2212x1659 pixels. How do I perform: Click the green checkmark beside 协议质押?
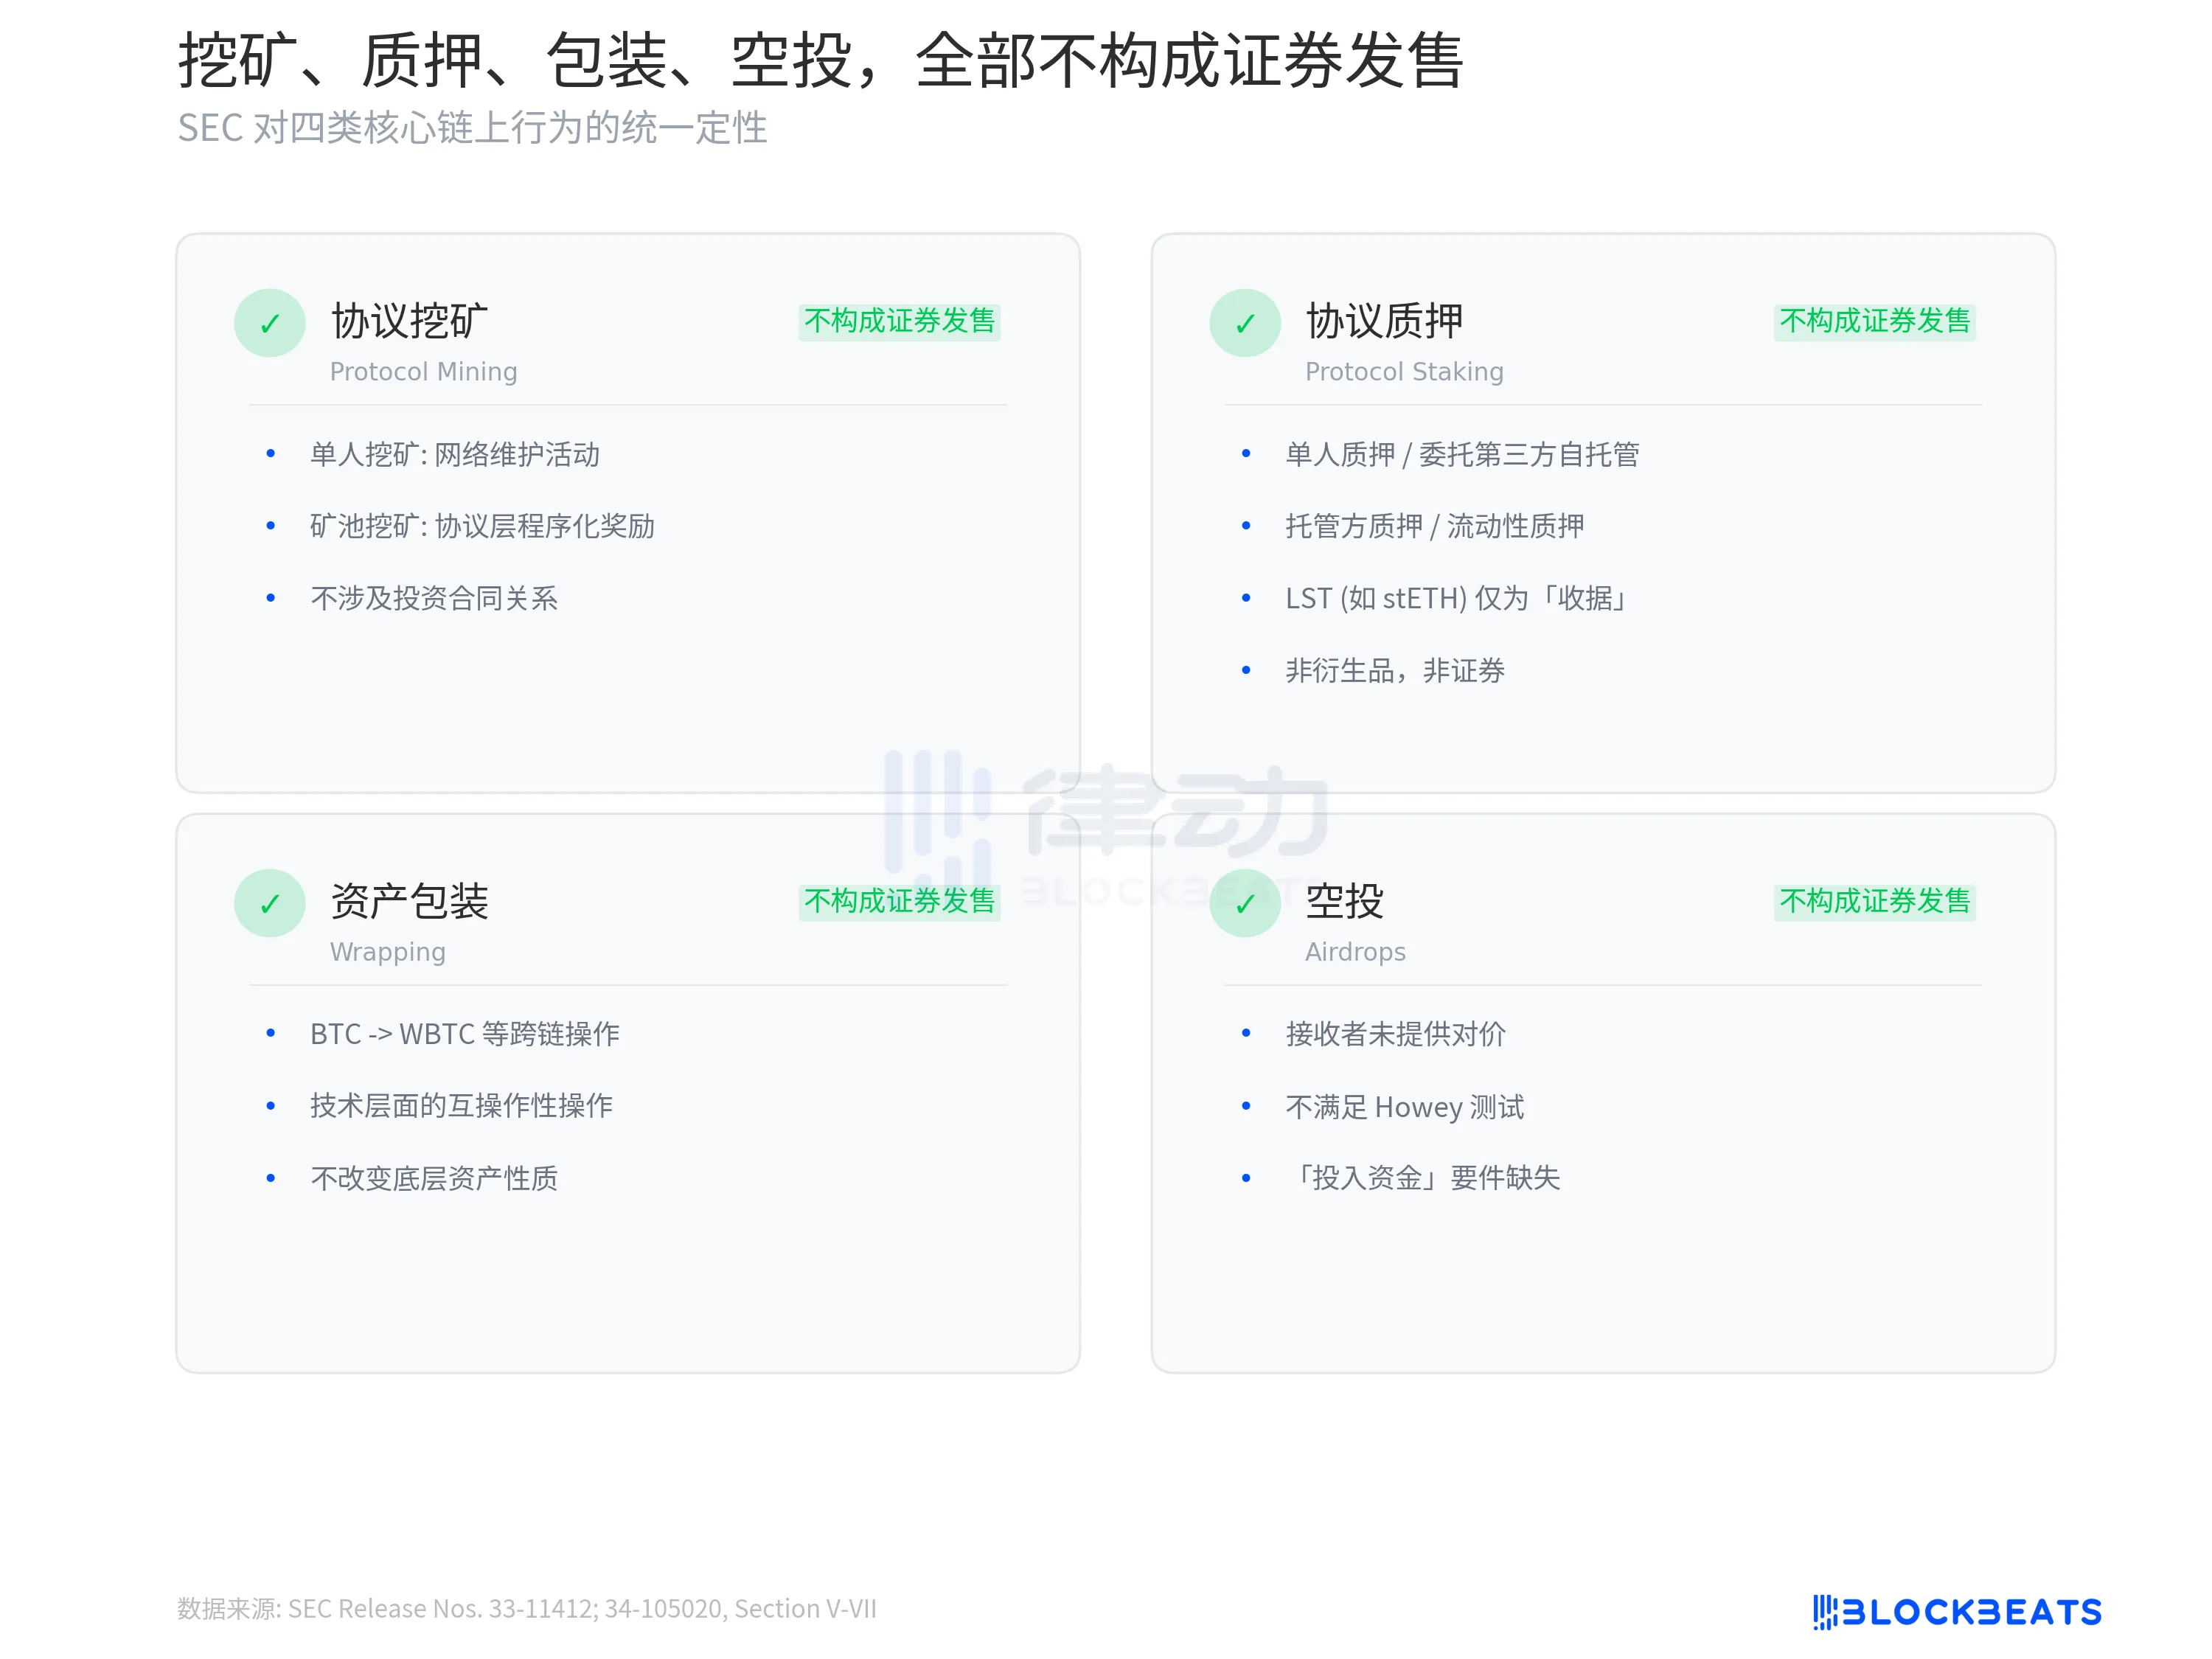click(x=1244, y=323)
